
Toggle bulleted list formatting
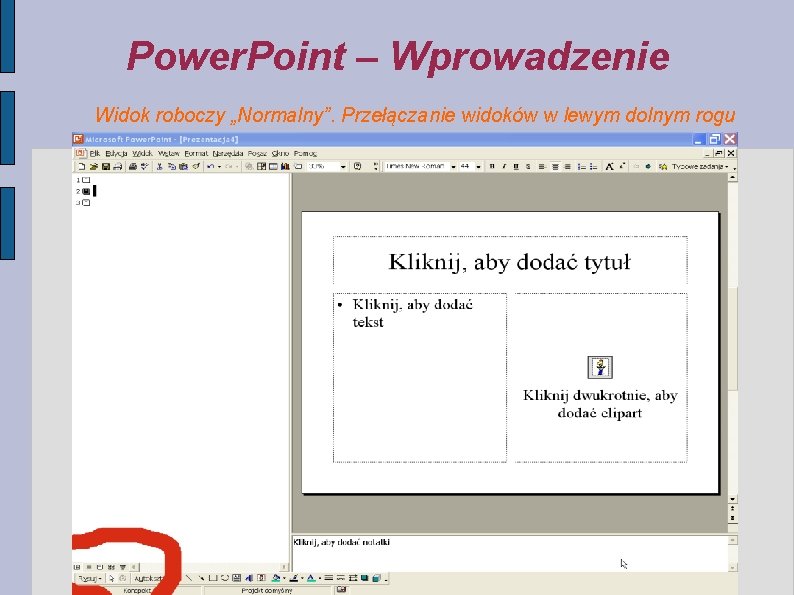point(593,166)
